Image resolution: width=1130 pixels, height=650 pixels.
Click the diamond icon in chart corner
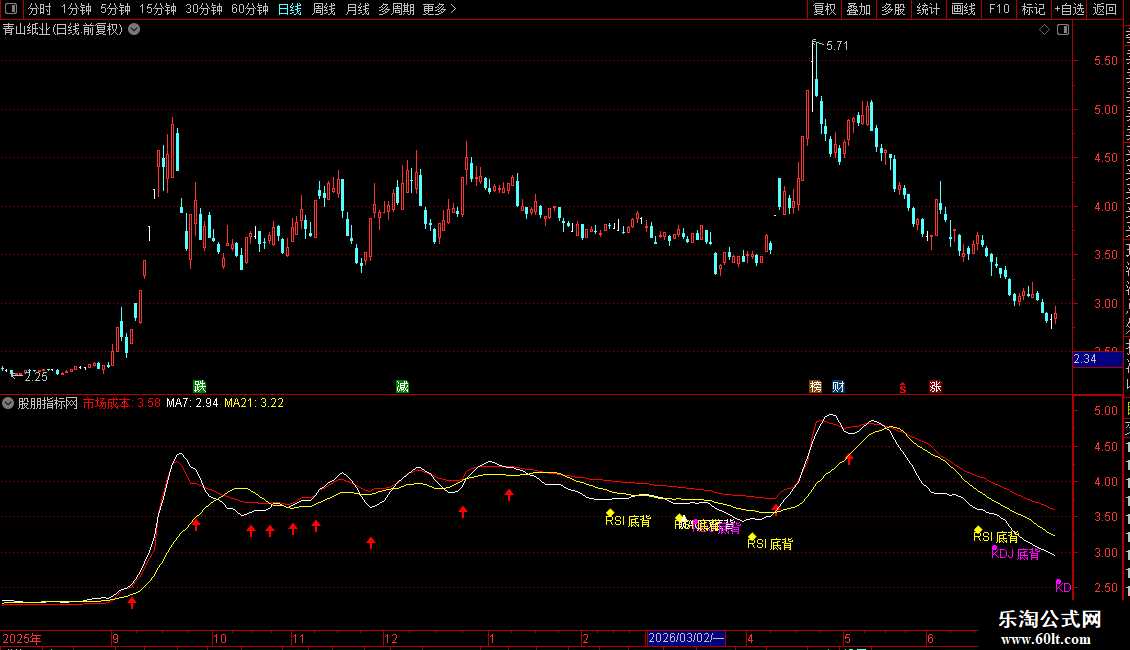[x=1044, y=30]
